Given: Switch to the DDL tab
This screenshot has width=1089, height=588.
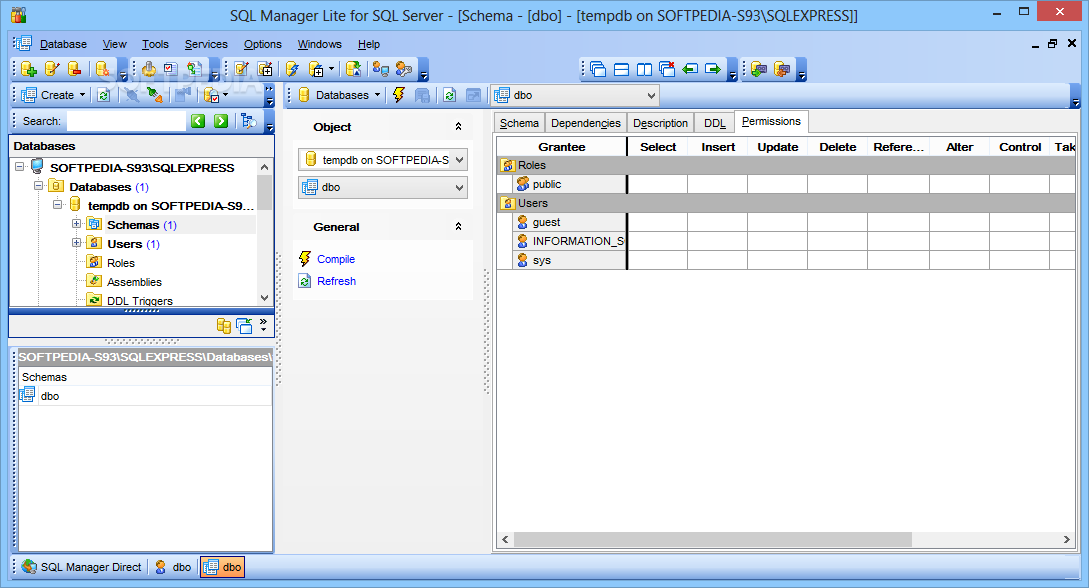Looking at the screenshot, I should pos(714,123).
